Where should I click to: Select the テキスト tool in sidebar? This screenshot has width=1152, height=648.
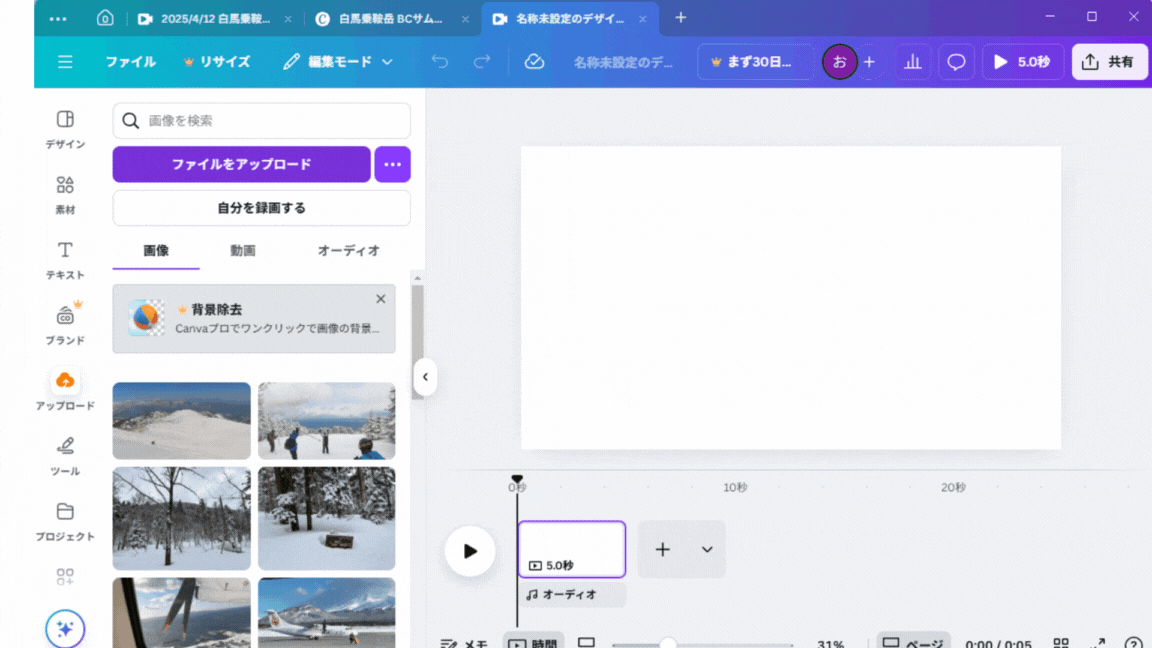click(x=65, y=259)
